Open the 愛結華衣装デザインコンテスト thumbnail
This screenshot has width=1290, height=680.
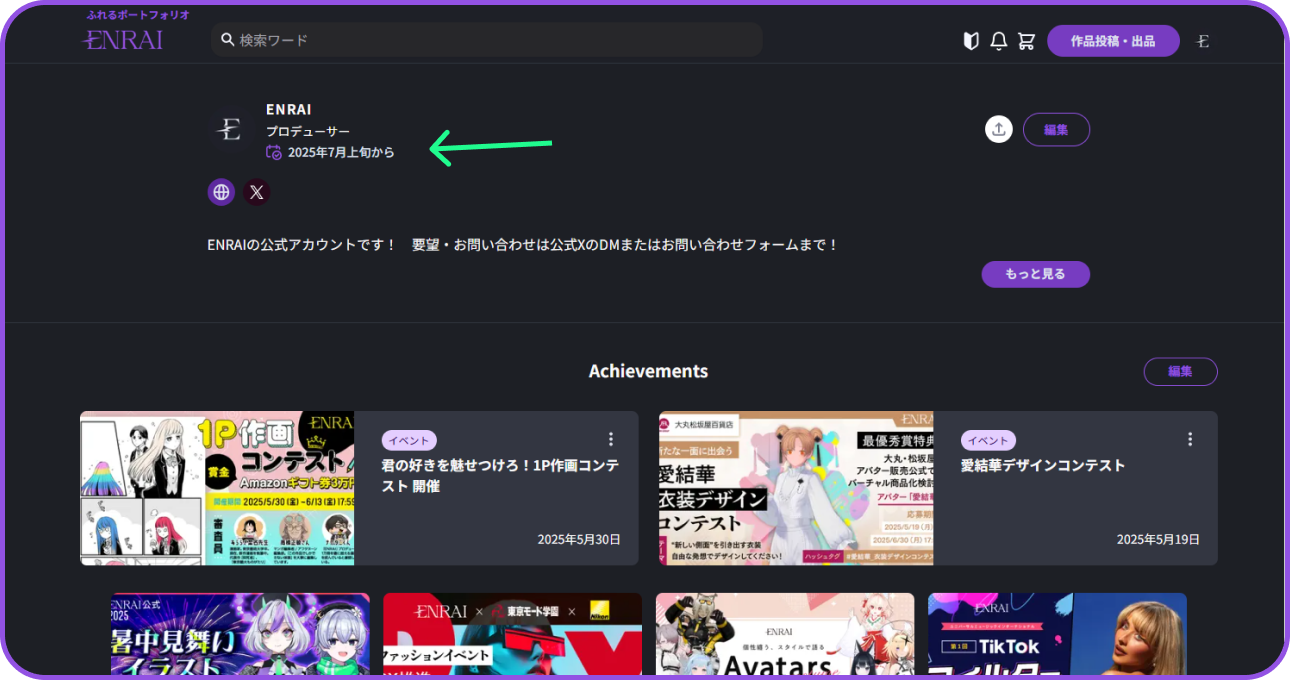coord(796,488)
